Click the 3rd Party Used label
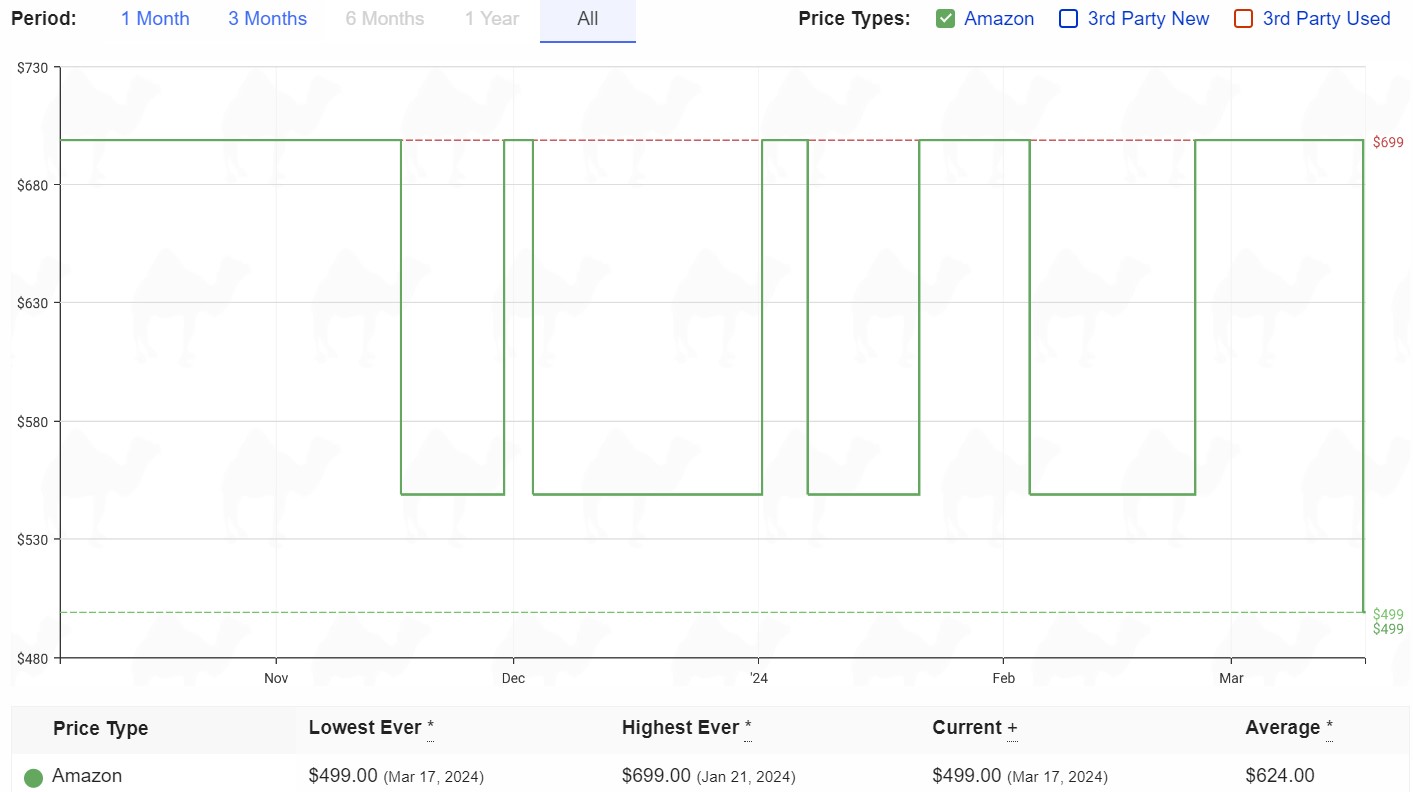This screenshot has height=792, width=1413. pyautogui.click(x=1326, y=19)
